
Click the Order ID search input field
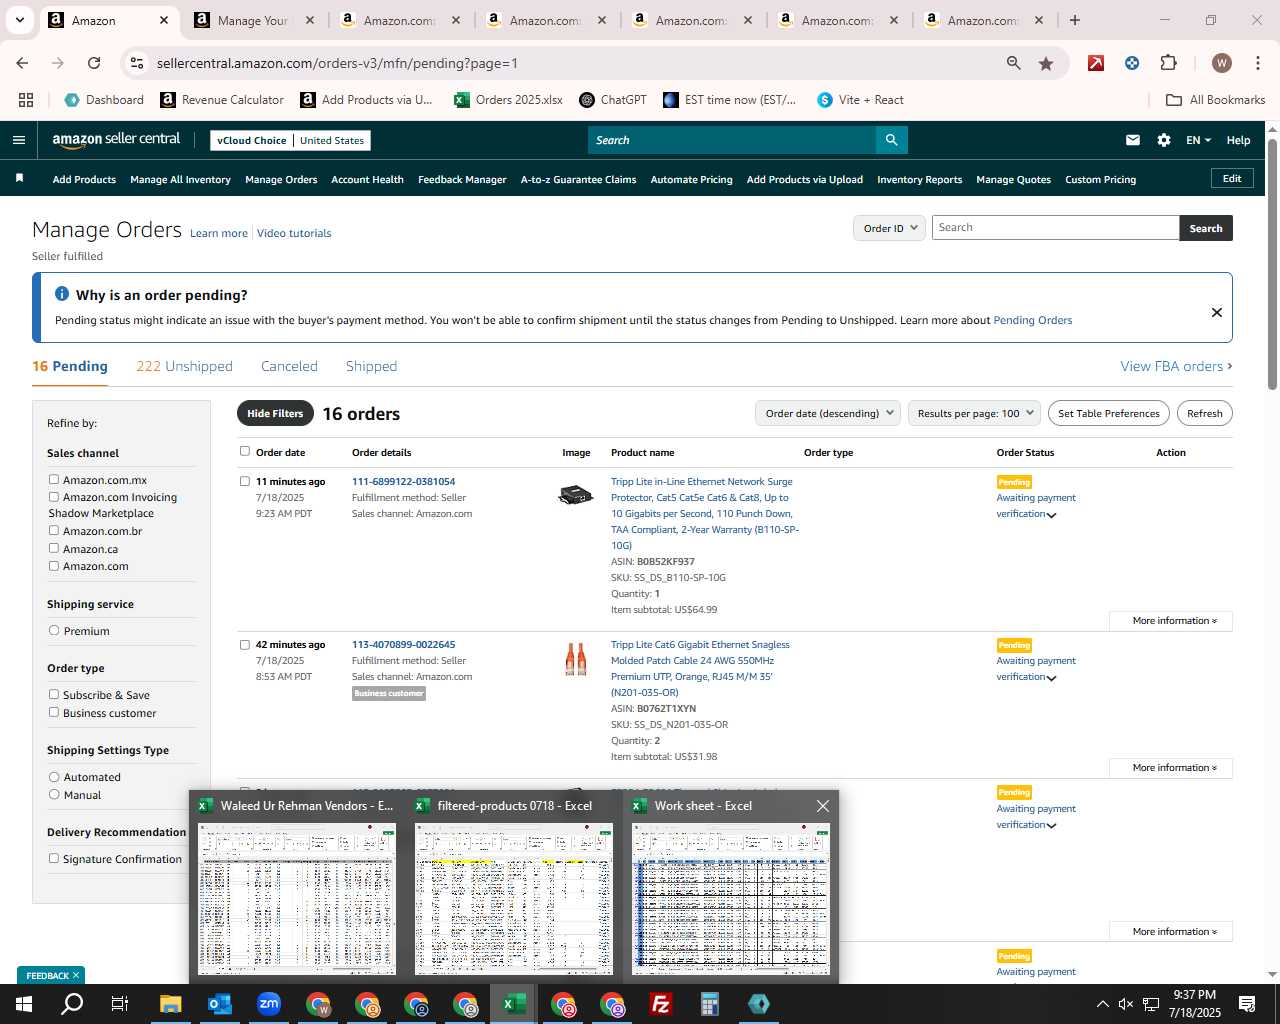[x=1055, y=227]
